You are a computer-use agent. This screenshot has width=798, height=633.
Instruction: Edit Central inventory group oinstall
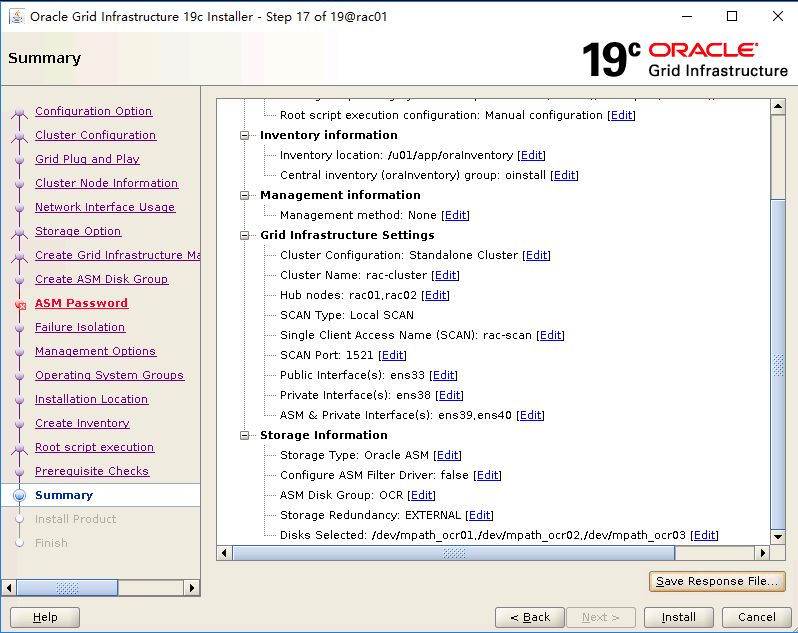point(564,175)
